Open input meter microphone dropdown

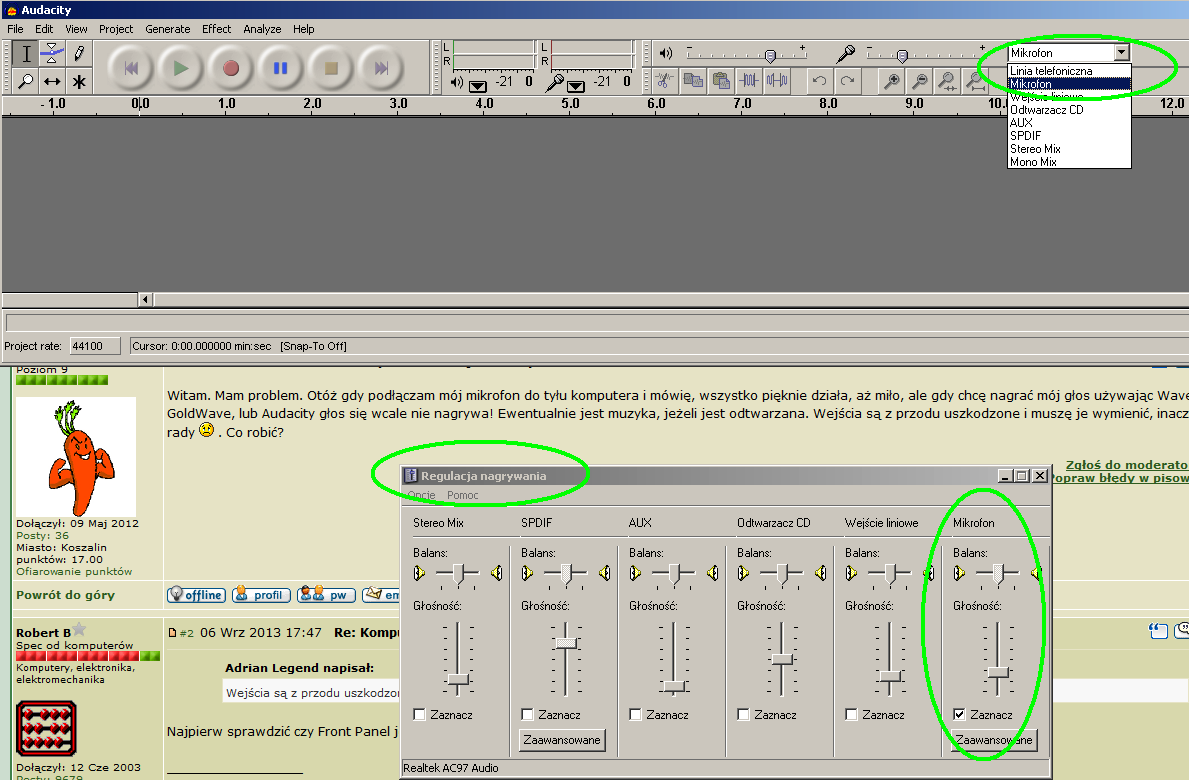pyautogui.click(x=576, y=85)
